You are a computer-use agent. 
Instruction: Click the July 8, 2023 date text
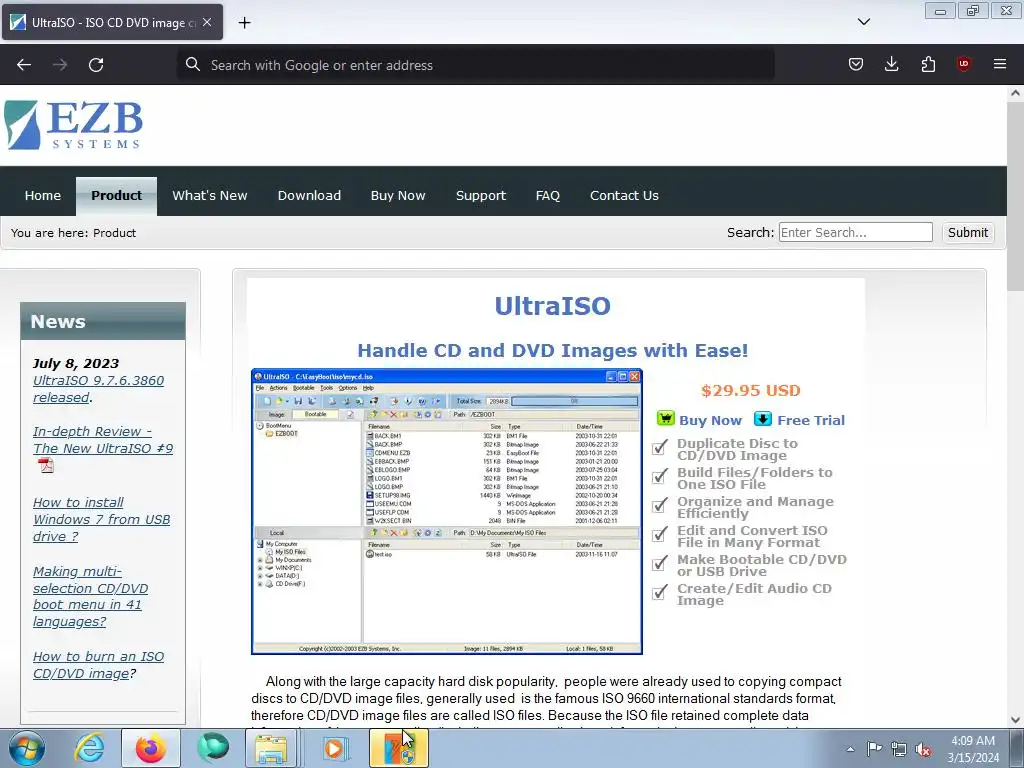point(76,363)
